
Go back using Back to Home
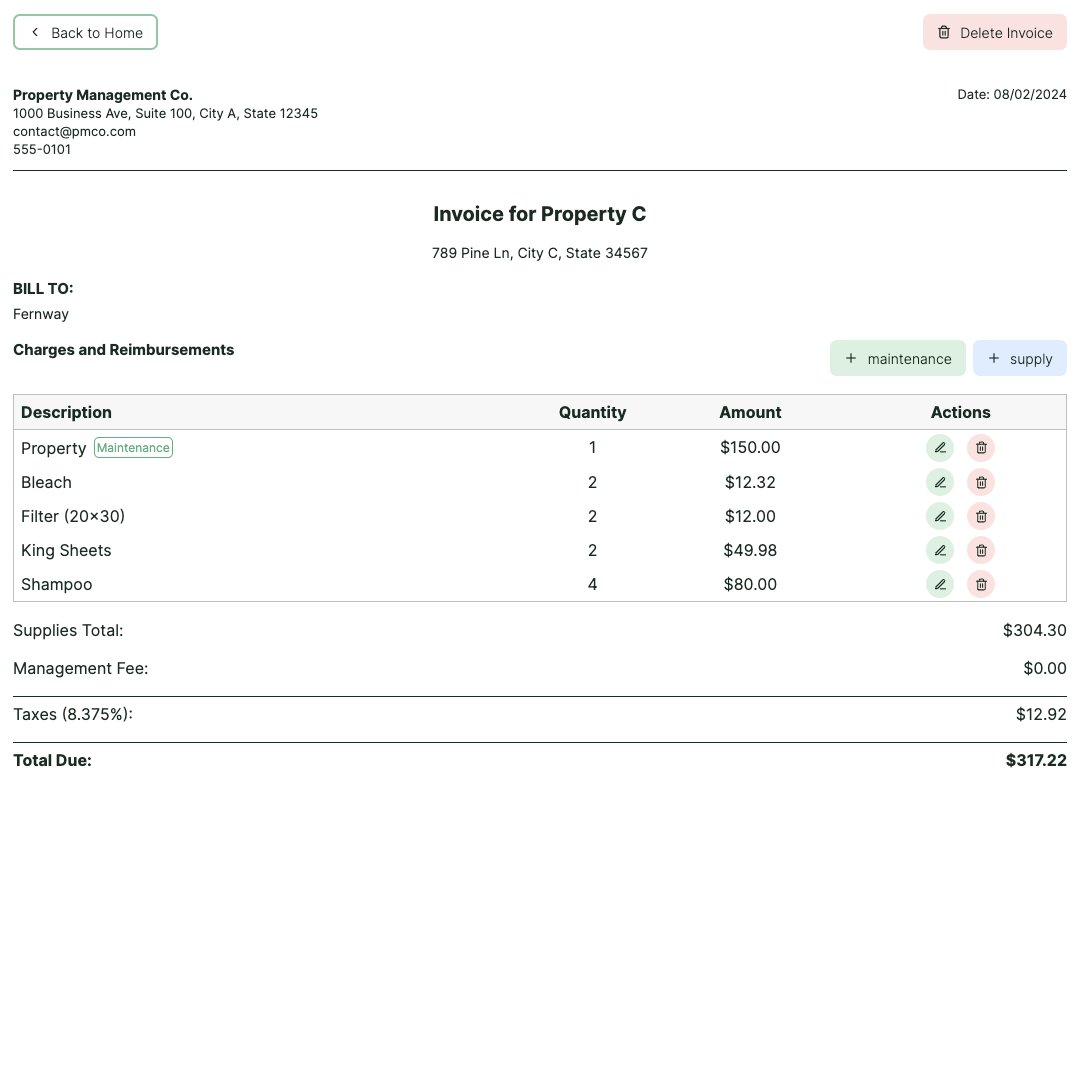click(85, 32)
